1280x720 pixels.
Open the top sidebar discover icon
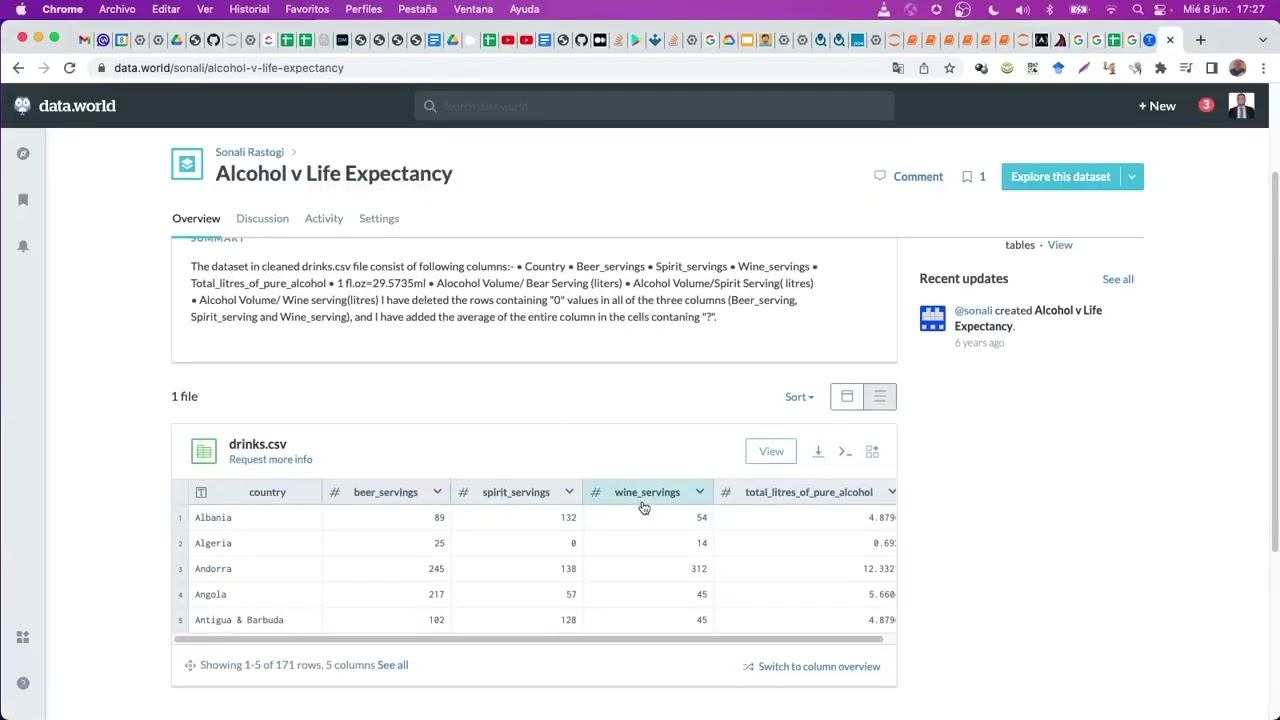tap(23, 154)
